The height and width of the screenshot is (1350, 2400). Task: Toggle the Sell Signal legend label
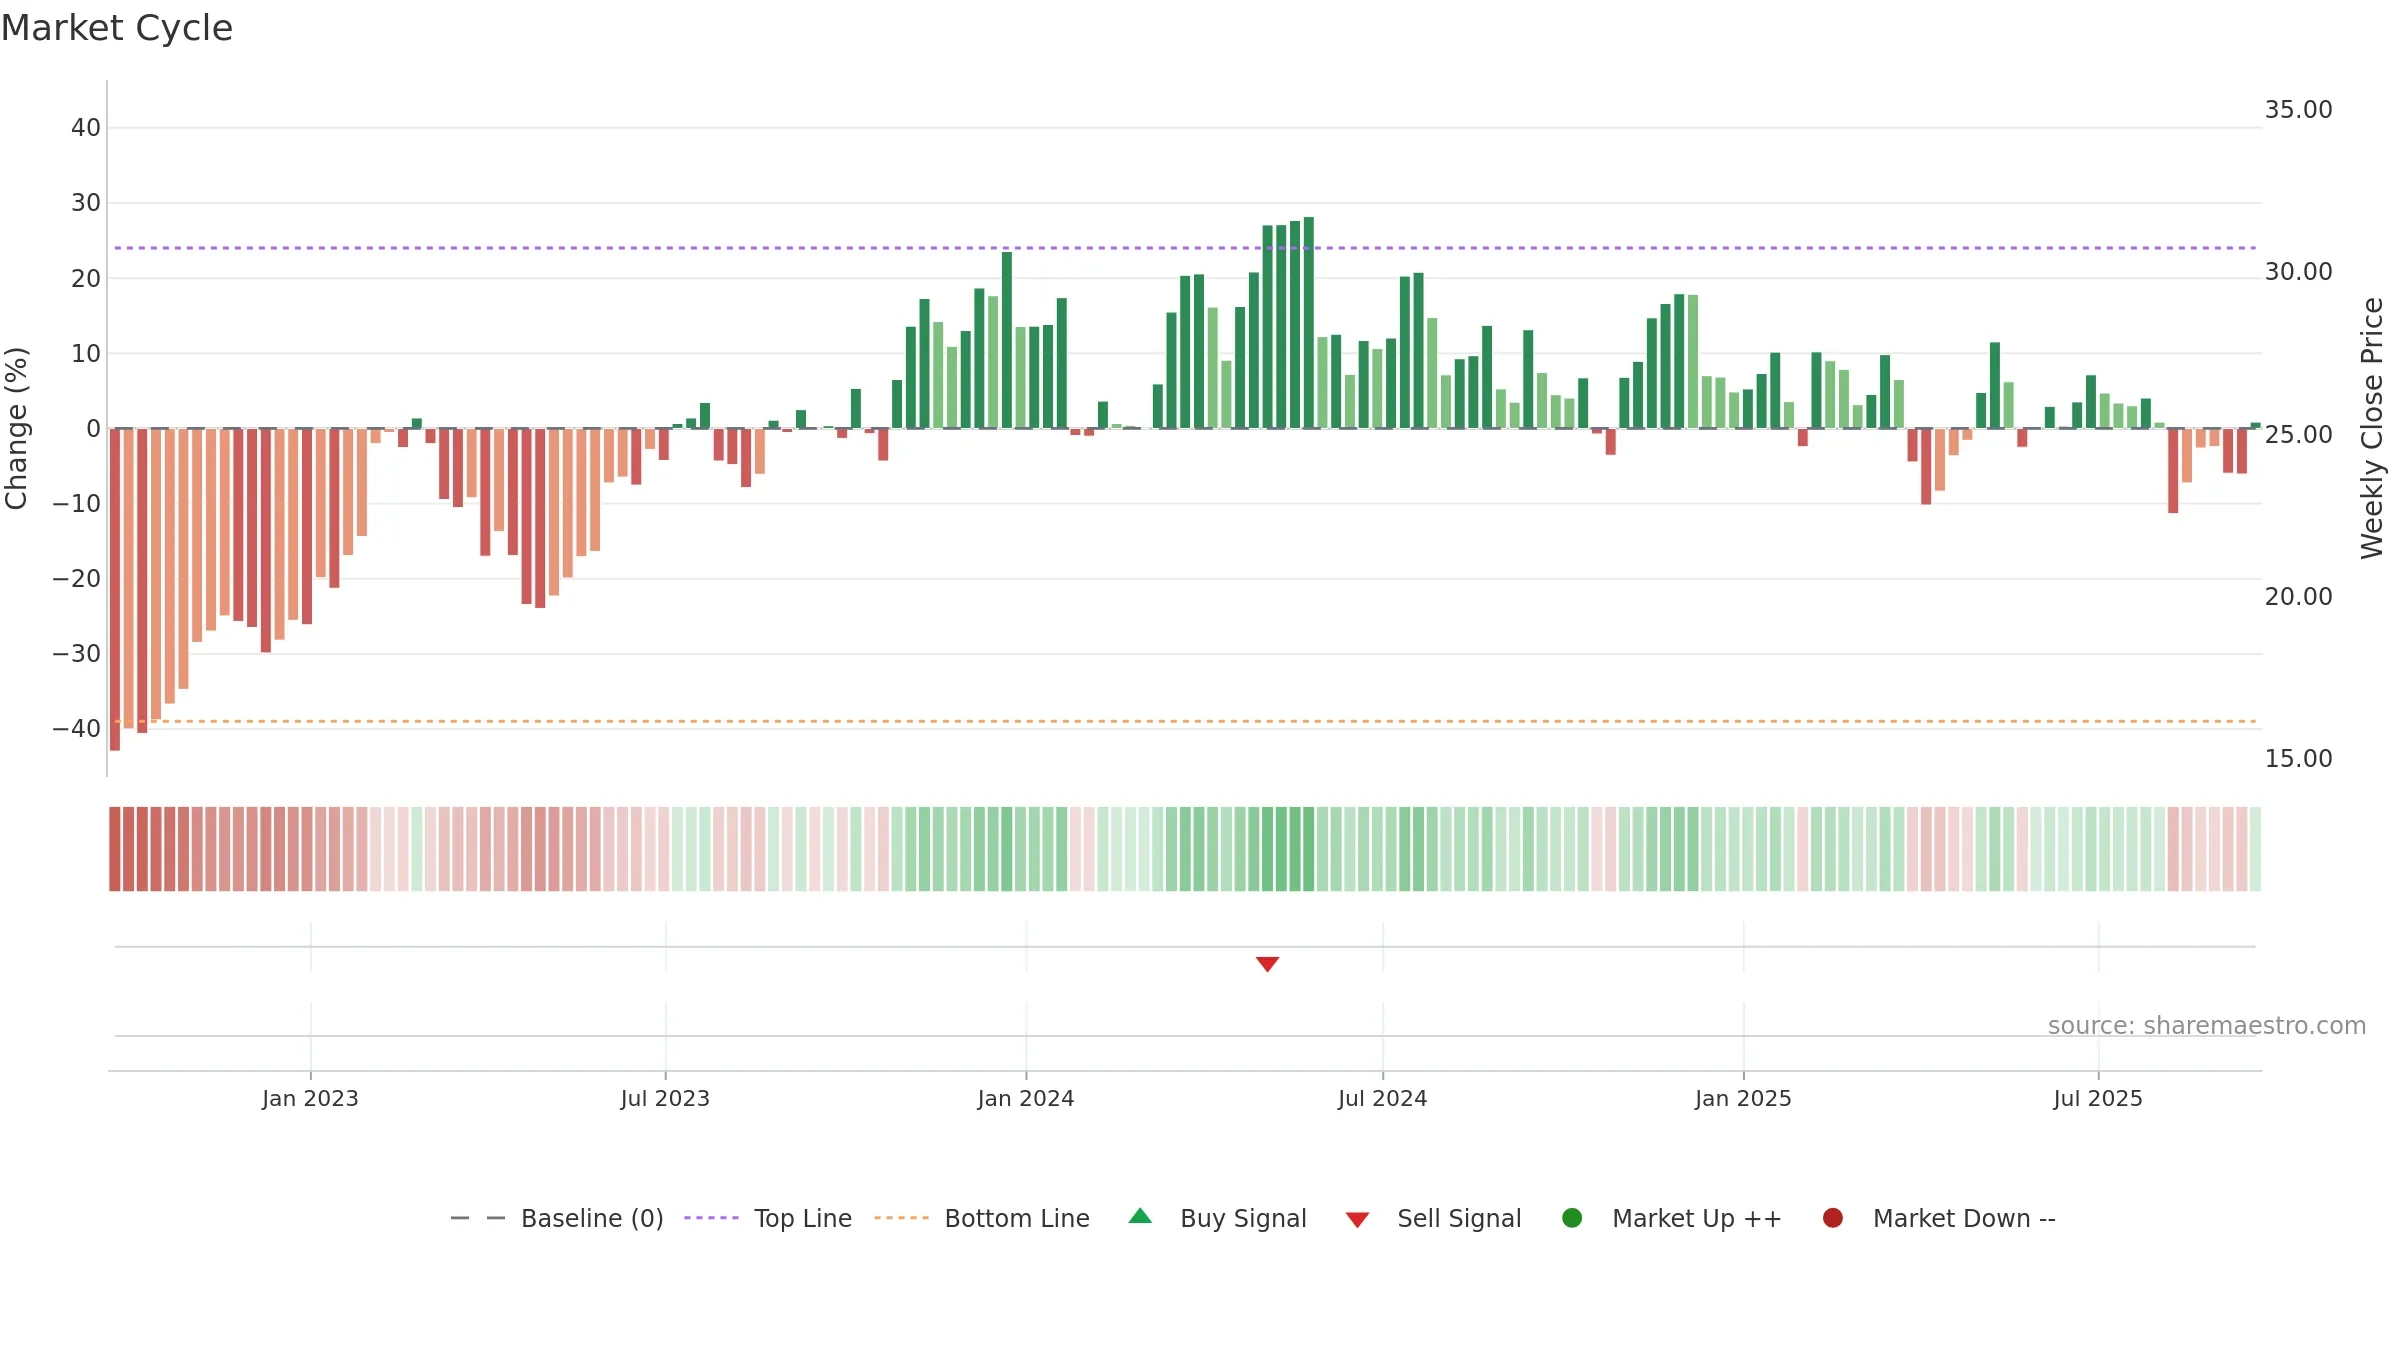[1459, 1218]
